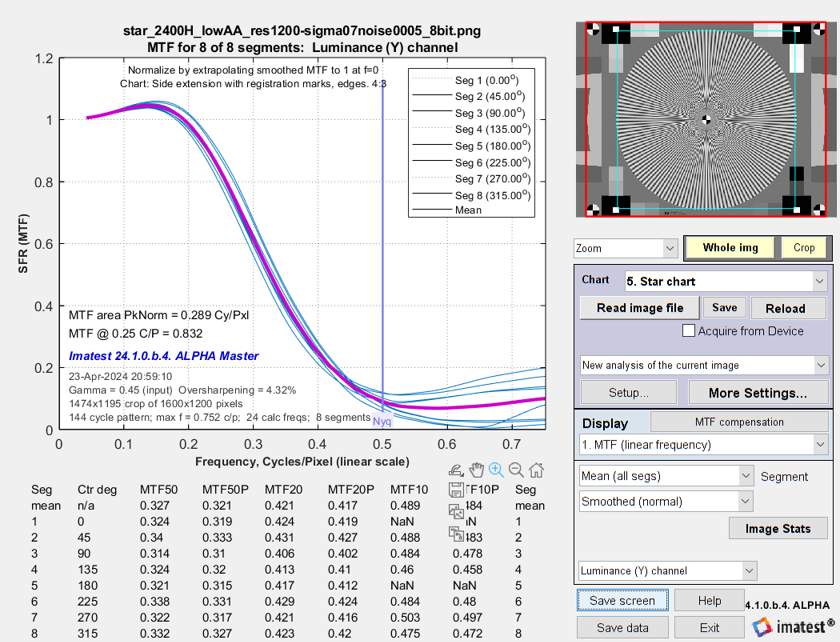
Task: Click the star chart thumbnail image
Action: pyautogui.click(x=706, y=118)
